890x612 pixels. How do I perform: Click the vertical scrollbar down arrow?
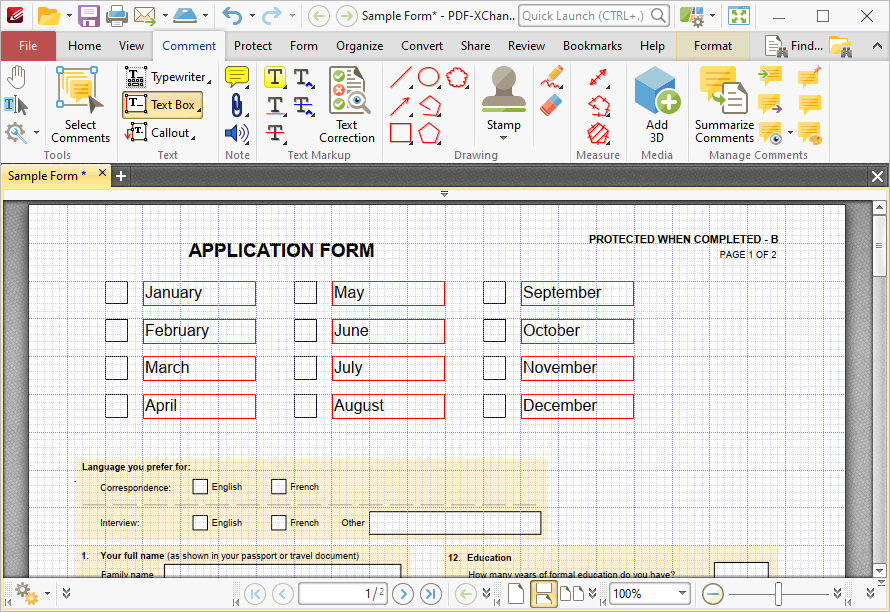[879, 571]
